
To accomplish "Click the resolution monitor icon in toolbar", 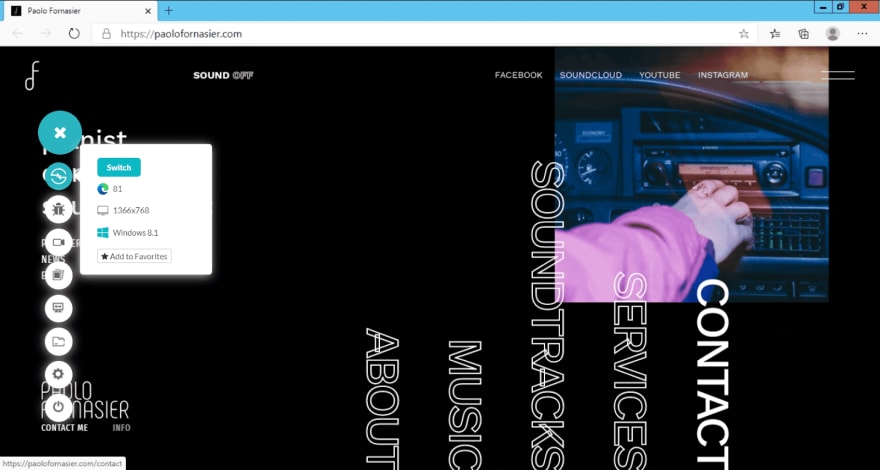I will pos(58,308).
